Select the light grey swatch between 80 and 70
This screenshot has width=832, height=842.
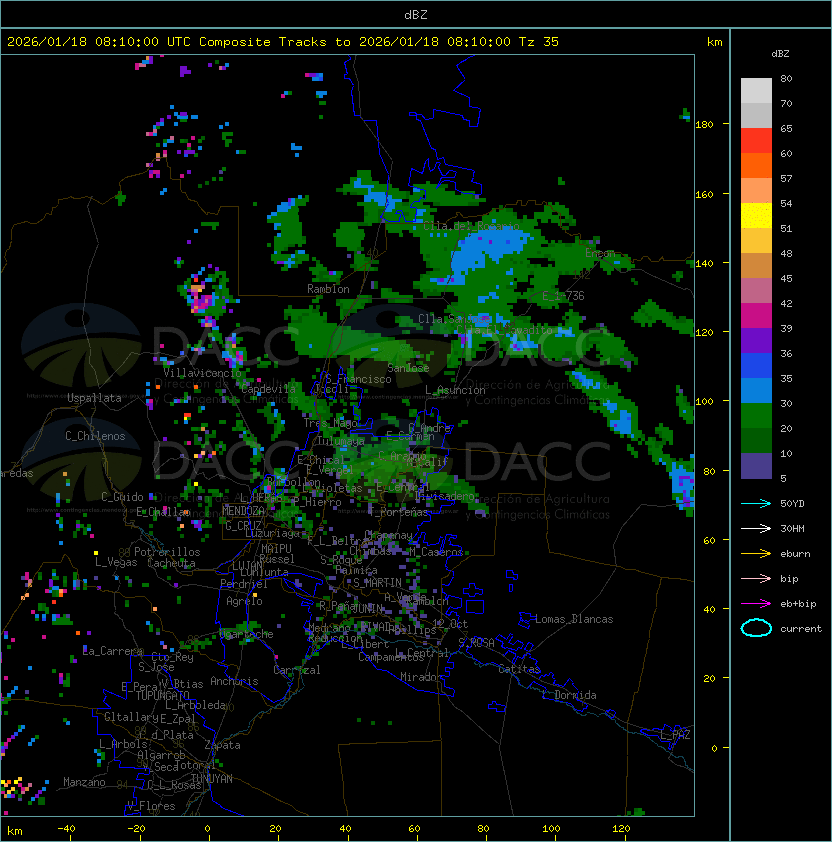click(756, 91)
